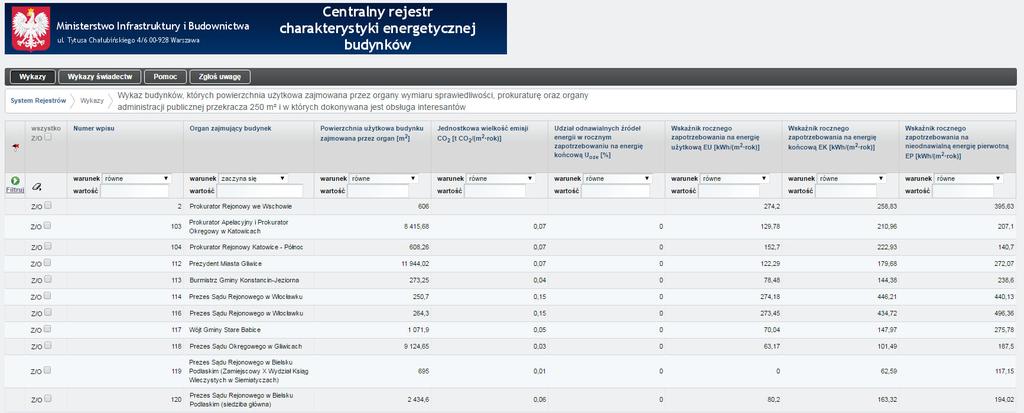The image size is (1024, 413).
Task: Click the area value '11 944,02'
Action: 413,263
